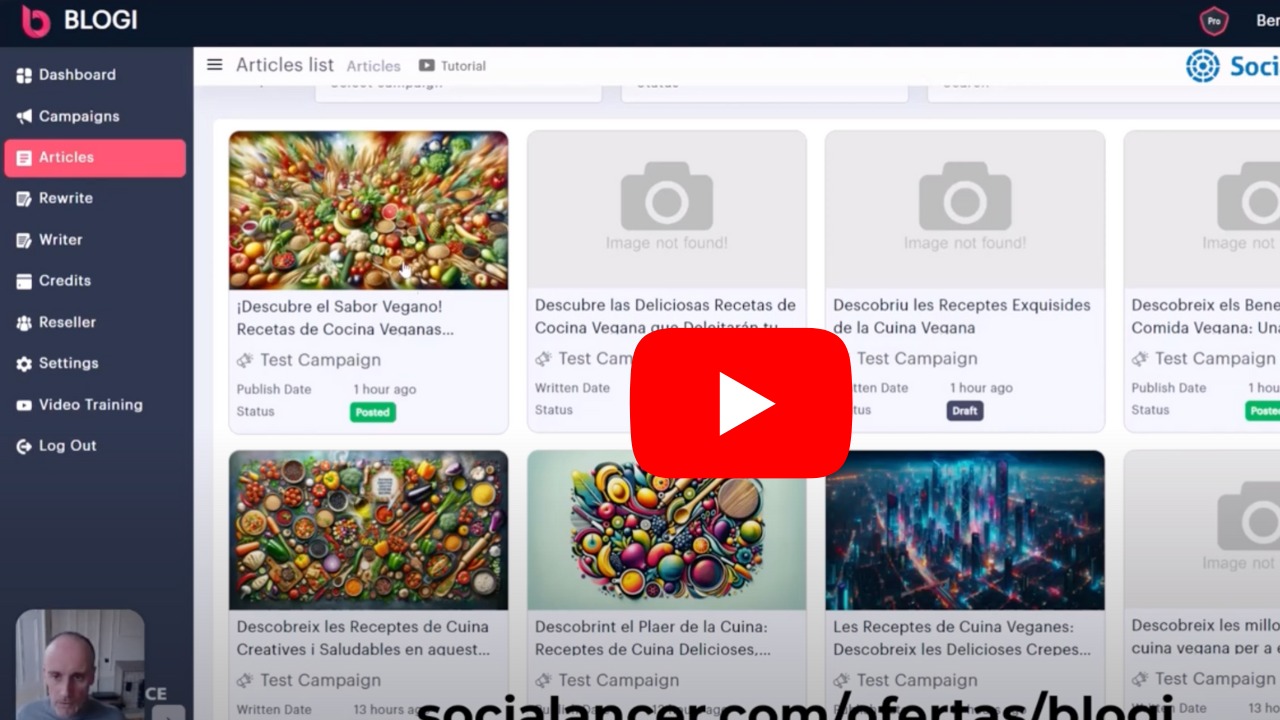Click the Rewrite pencil icon
The height and width of the screenshot is (720, 1280).
24,198
